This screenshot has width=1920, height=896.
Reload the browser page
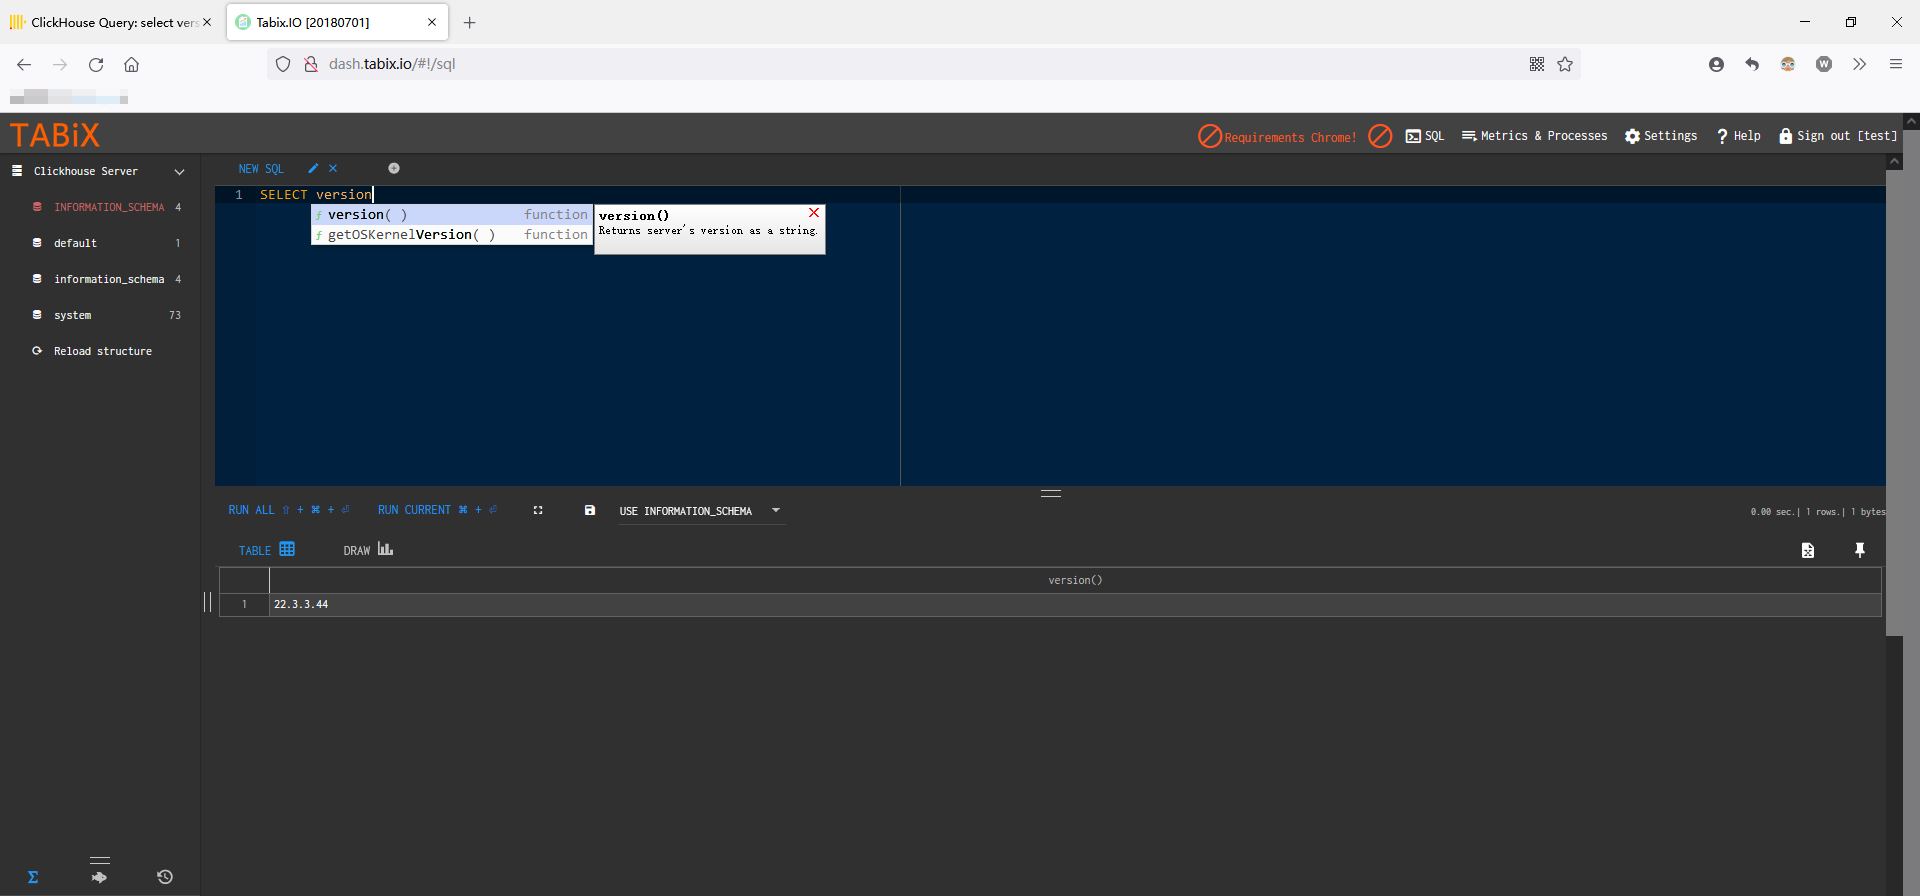96,64
